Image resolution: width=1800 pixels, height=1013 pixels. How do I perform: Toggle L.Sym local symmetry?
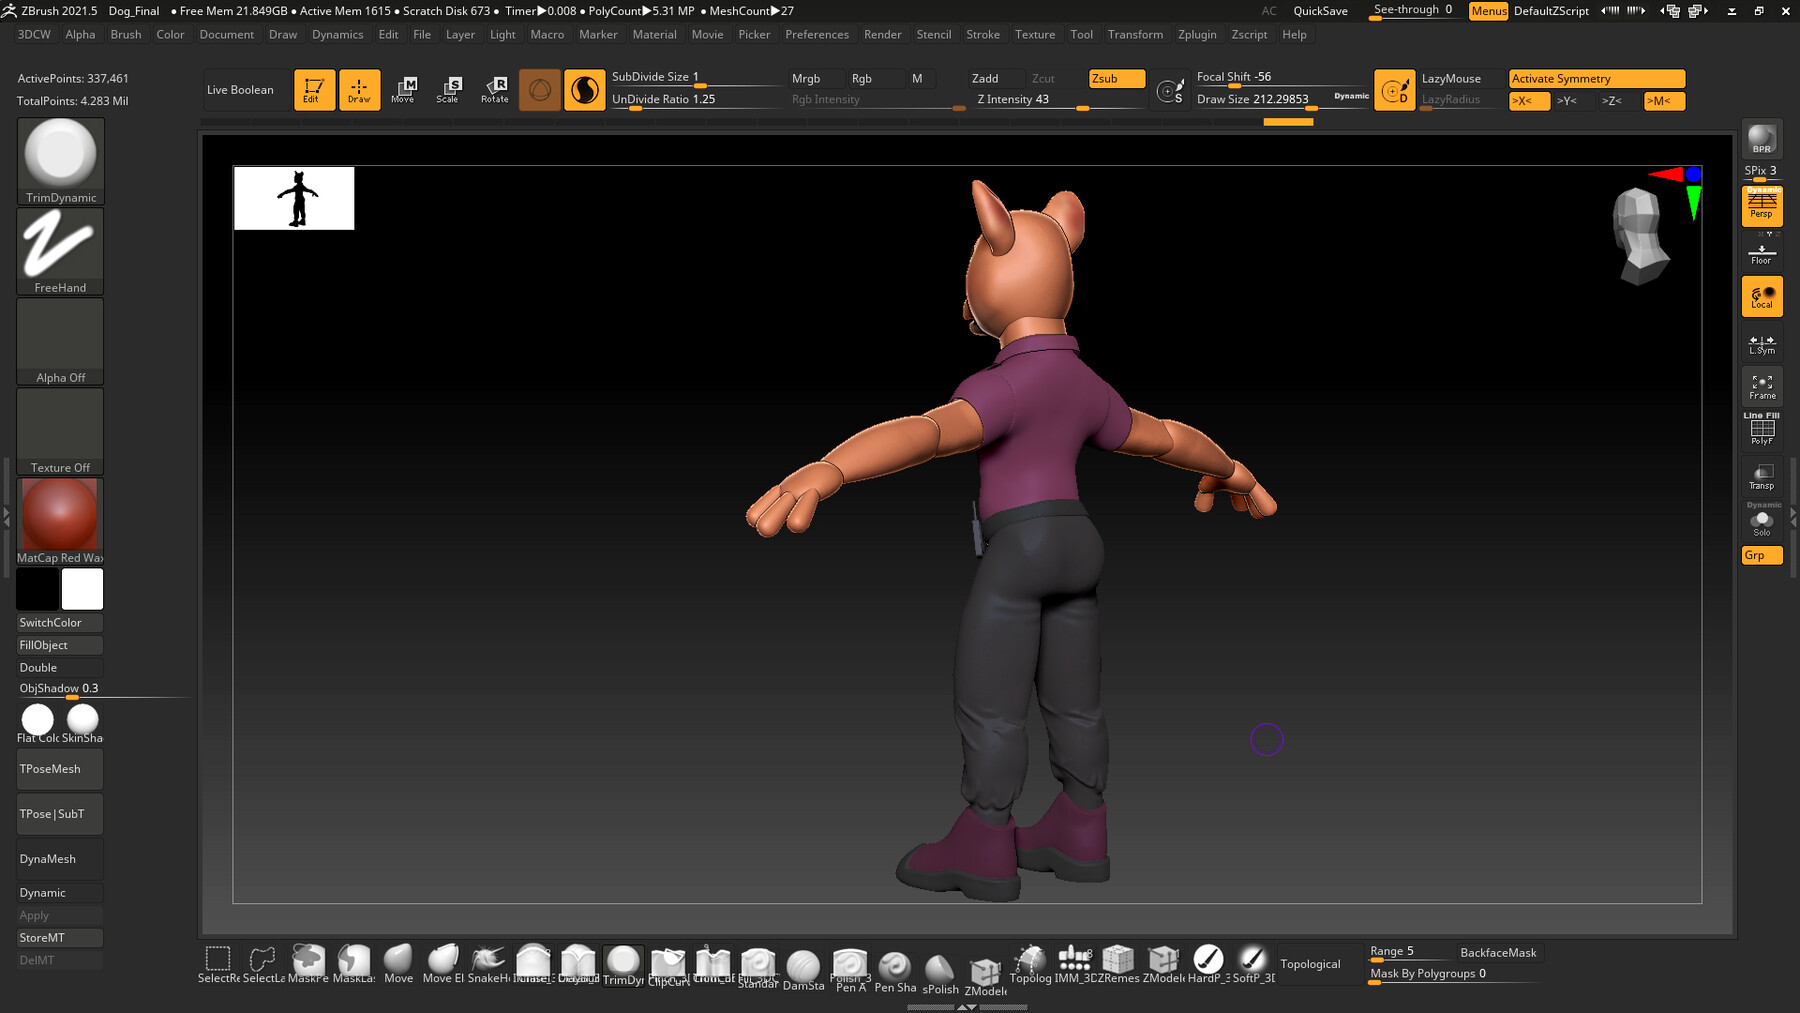tap(1761, 344)
